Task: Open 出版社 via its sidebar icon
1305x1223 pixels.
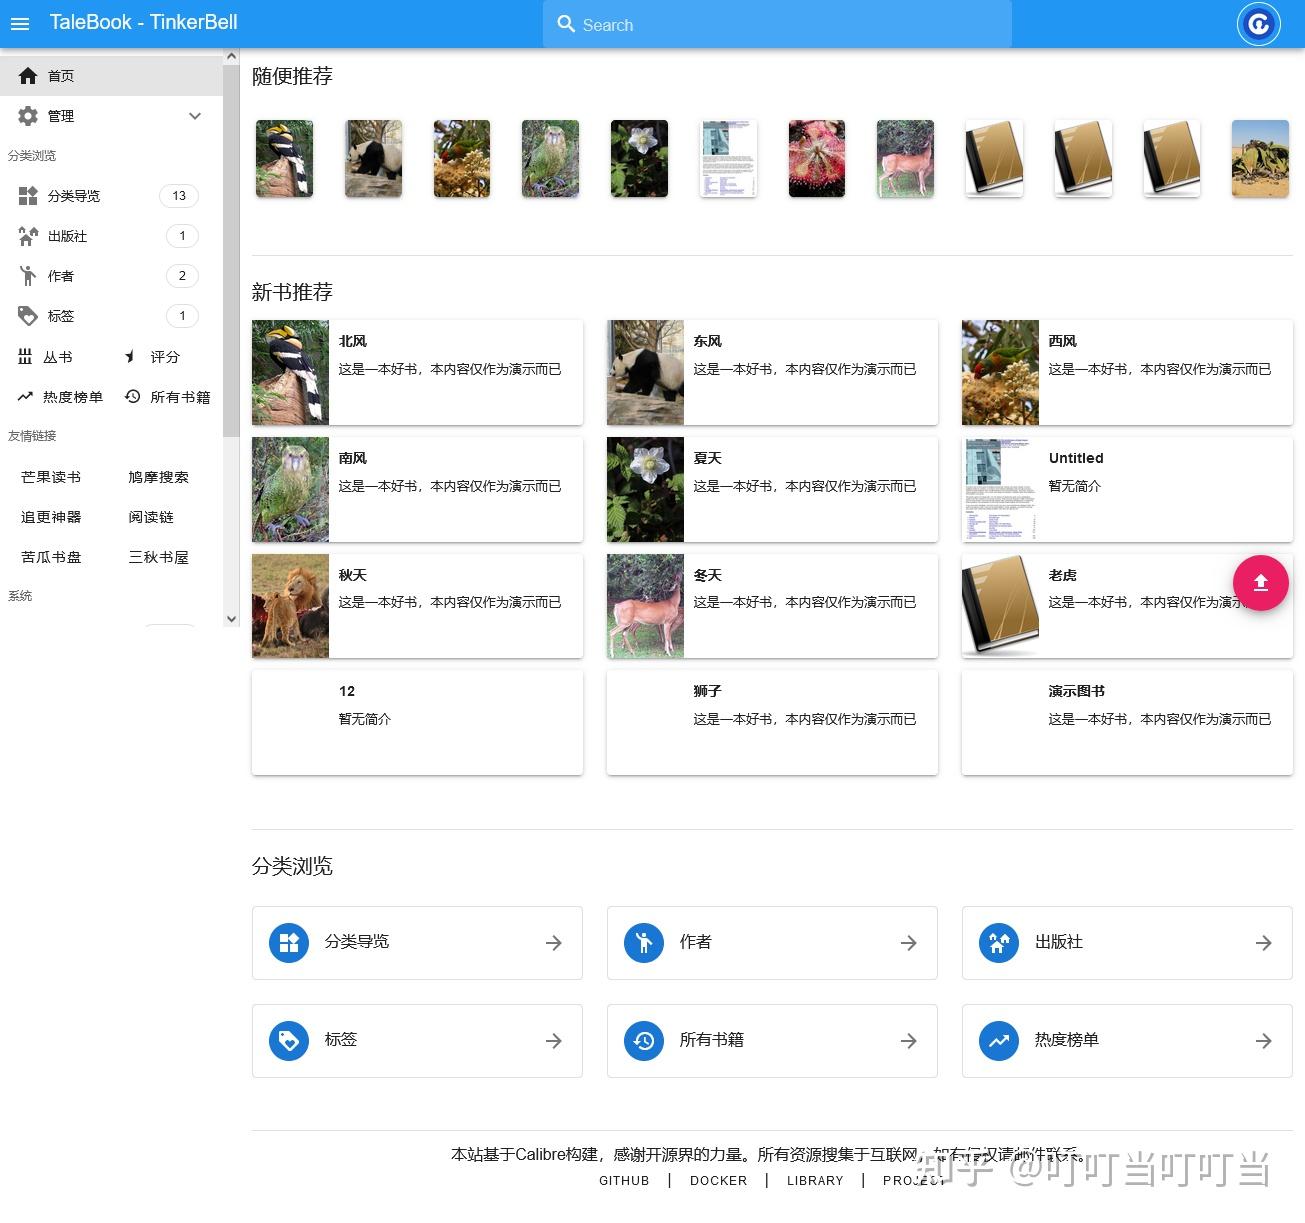Action: [27, 235]
